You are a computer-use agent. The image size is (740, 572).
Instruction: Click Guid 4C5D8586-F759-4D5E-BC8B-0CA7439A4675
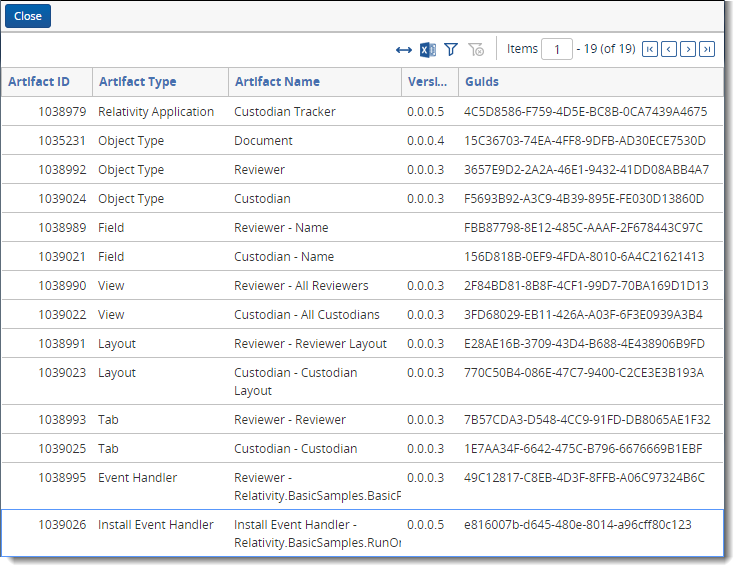tap(586, 111)
